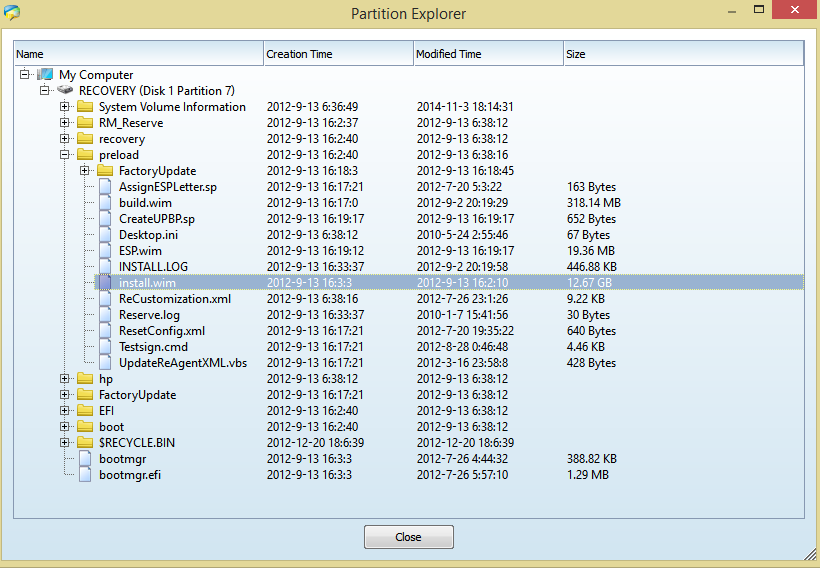Click the UpdateReAgentXML.vbs file icon

tap(105, 363)
